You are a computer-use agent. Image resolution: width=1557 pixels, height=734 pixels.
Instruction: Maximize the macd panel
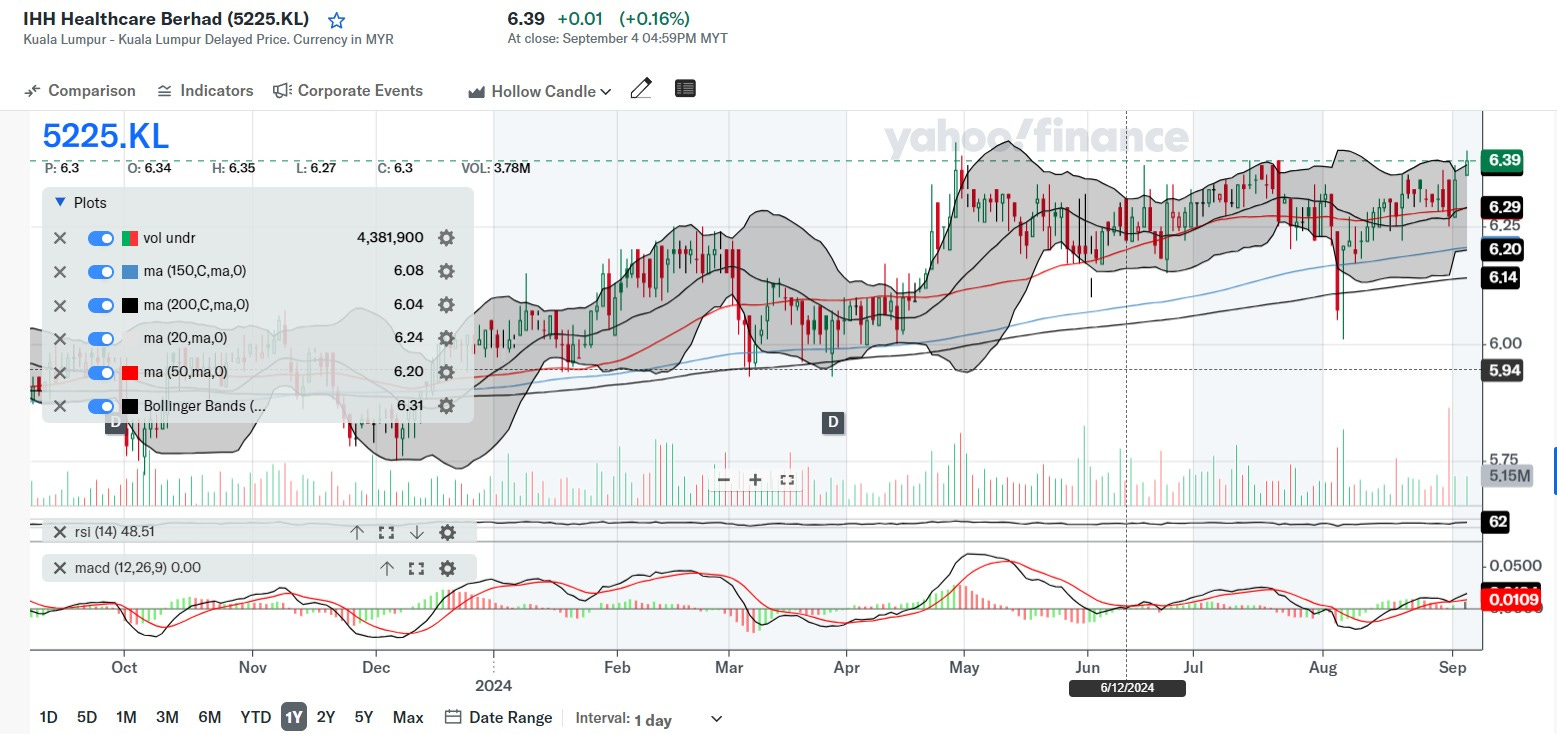tap(417, 568)
